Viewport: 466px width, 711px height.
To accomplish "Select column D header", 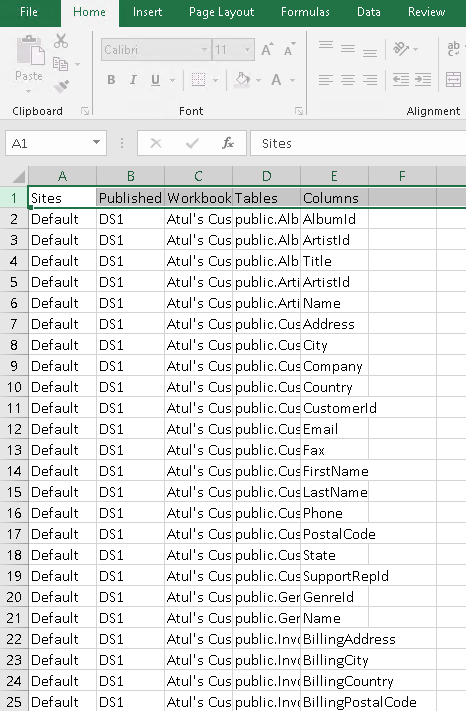I will pyautogui.click(x=267, y=176).
